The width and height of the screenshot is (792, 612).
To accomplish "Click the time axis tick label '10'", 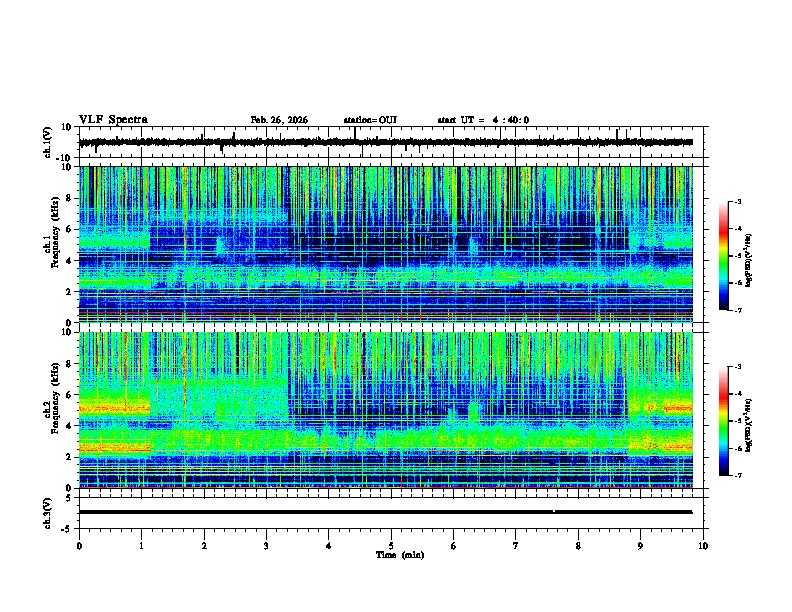I will (x=703, y=545).
